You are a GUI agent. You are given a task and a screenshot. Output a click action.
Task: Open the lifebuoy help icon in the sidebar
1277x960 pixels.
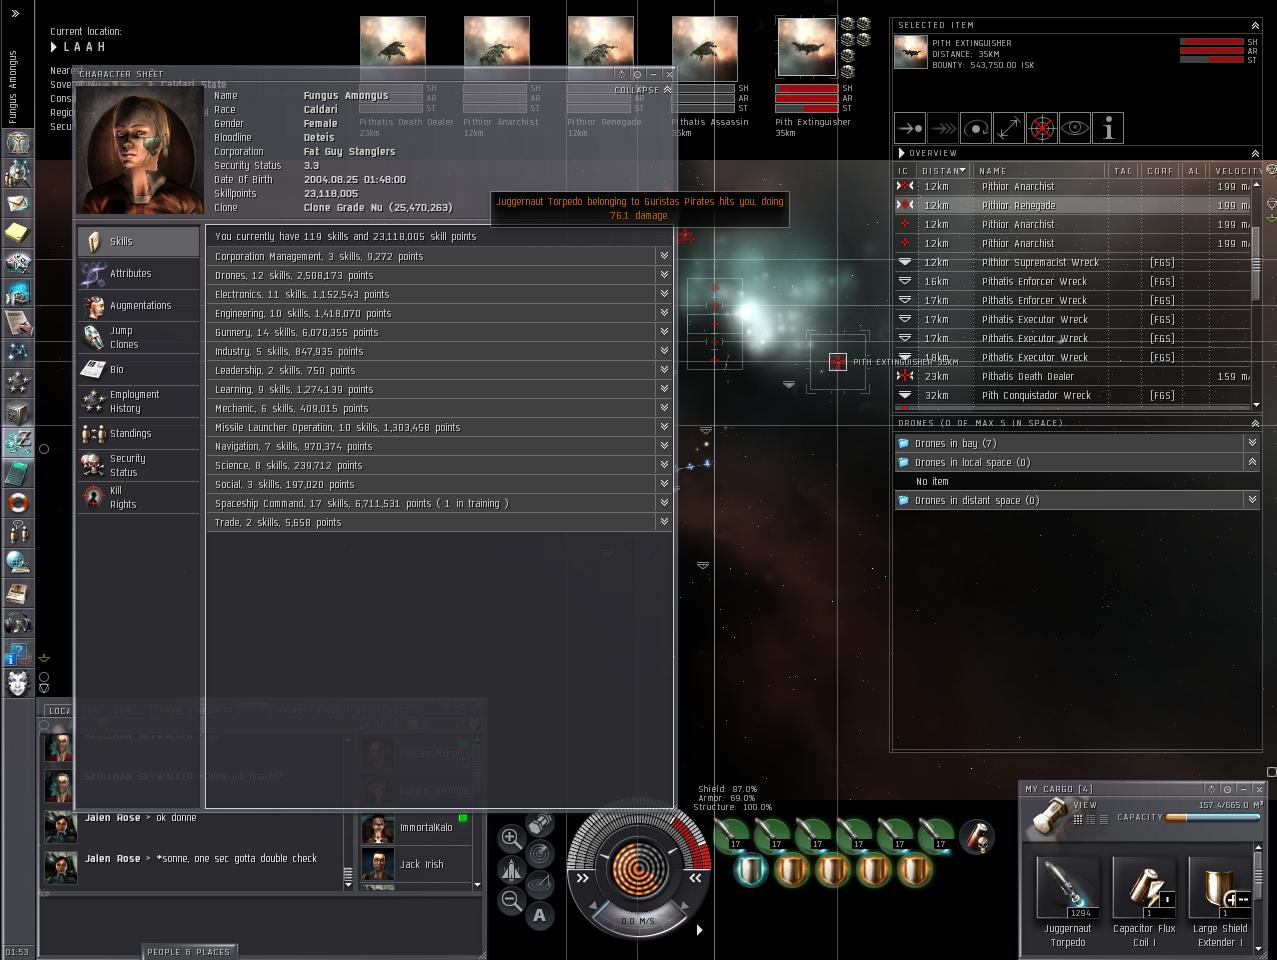18,502
